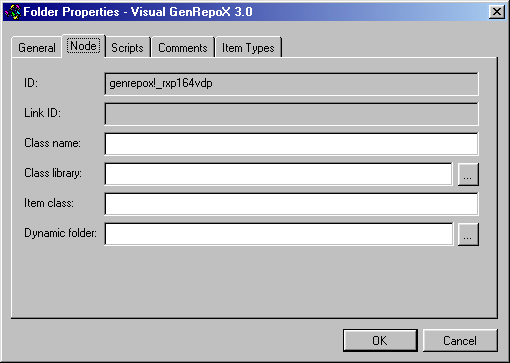Focus the Class name input field
This screenshot has width=510, height=363.
tap(291, 144)
